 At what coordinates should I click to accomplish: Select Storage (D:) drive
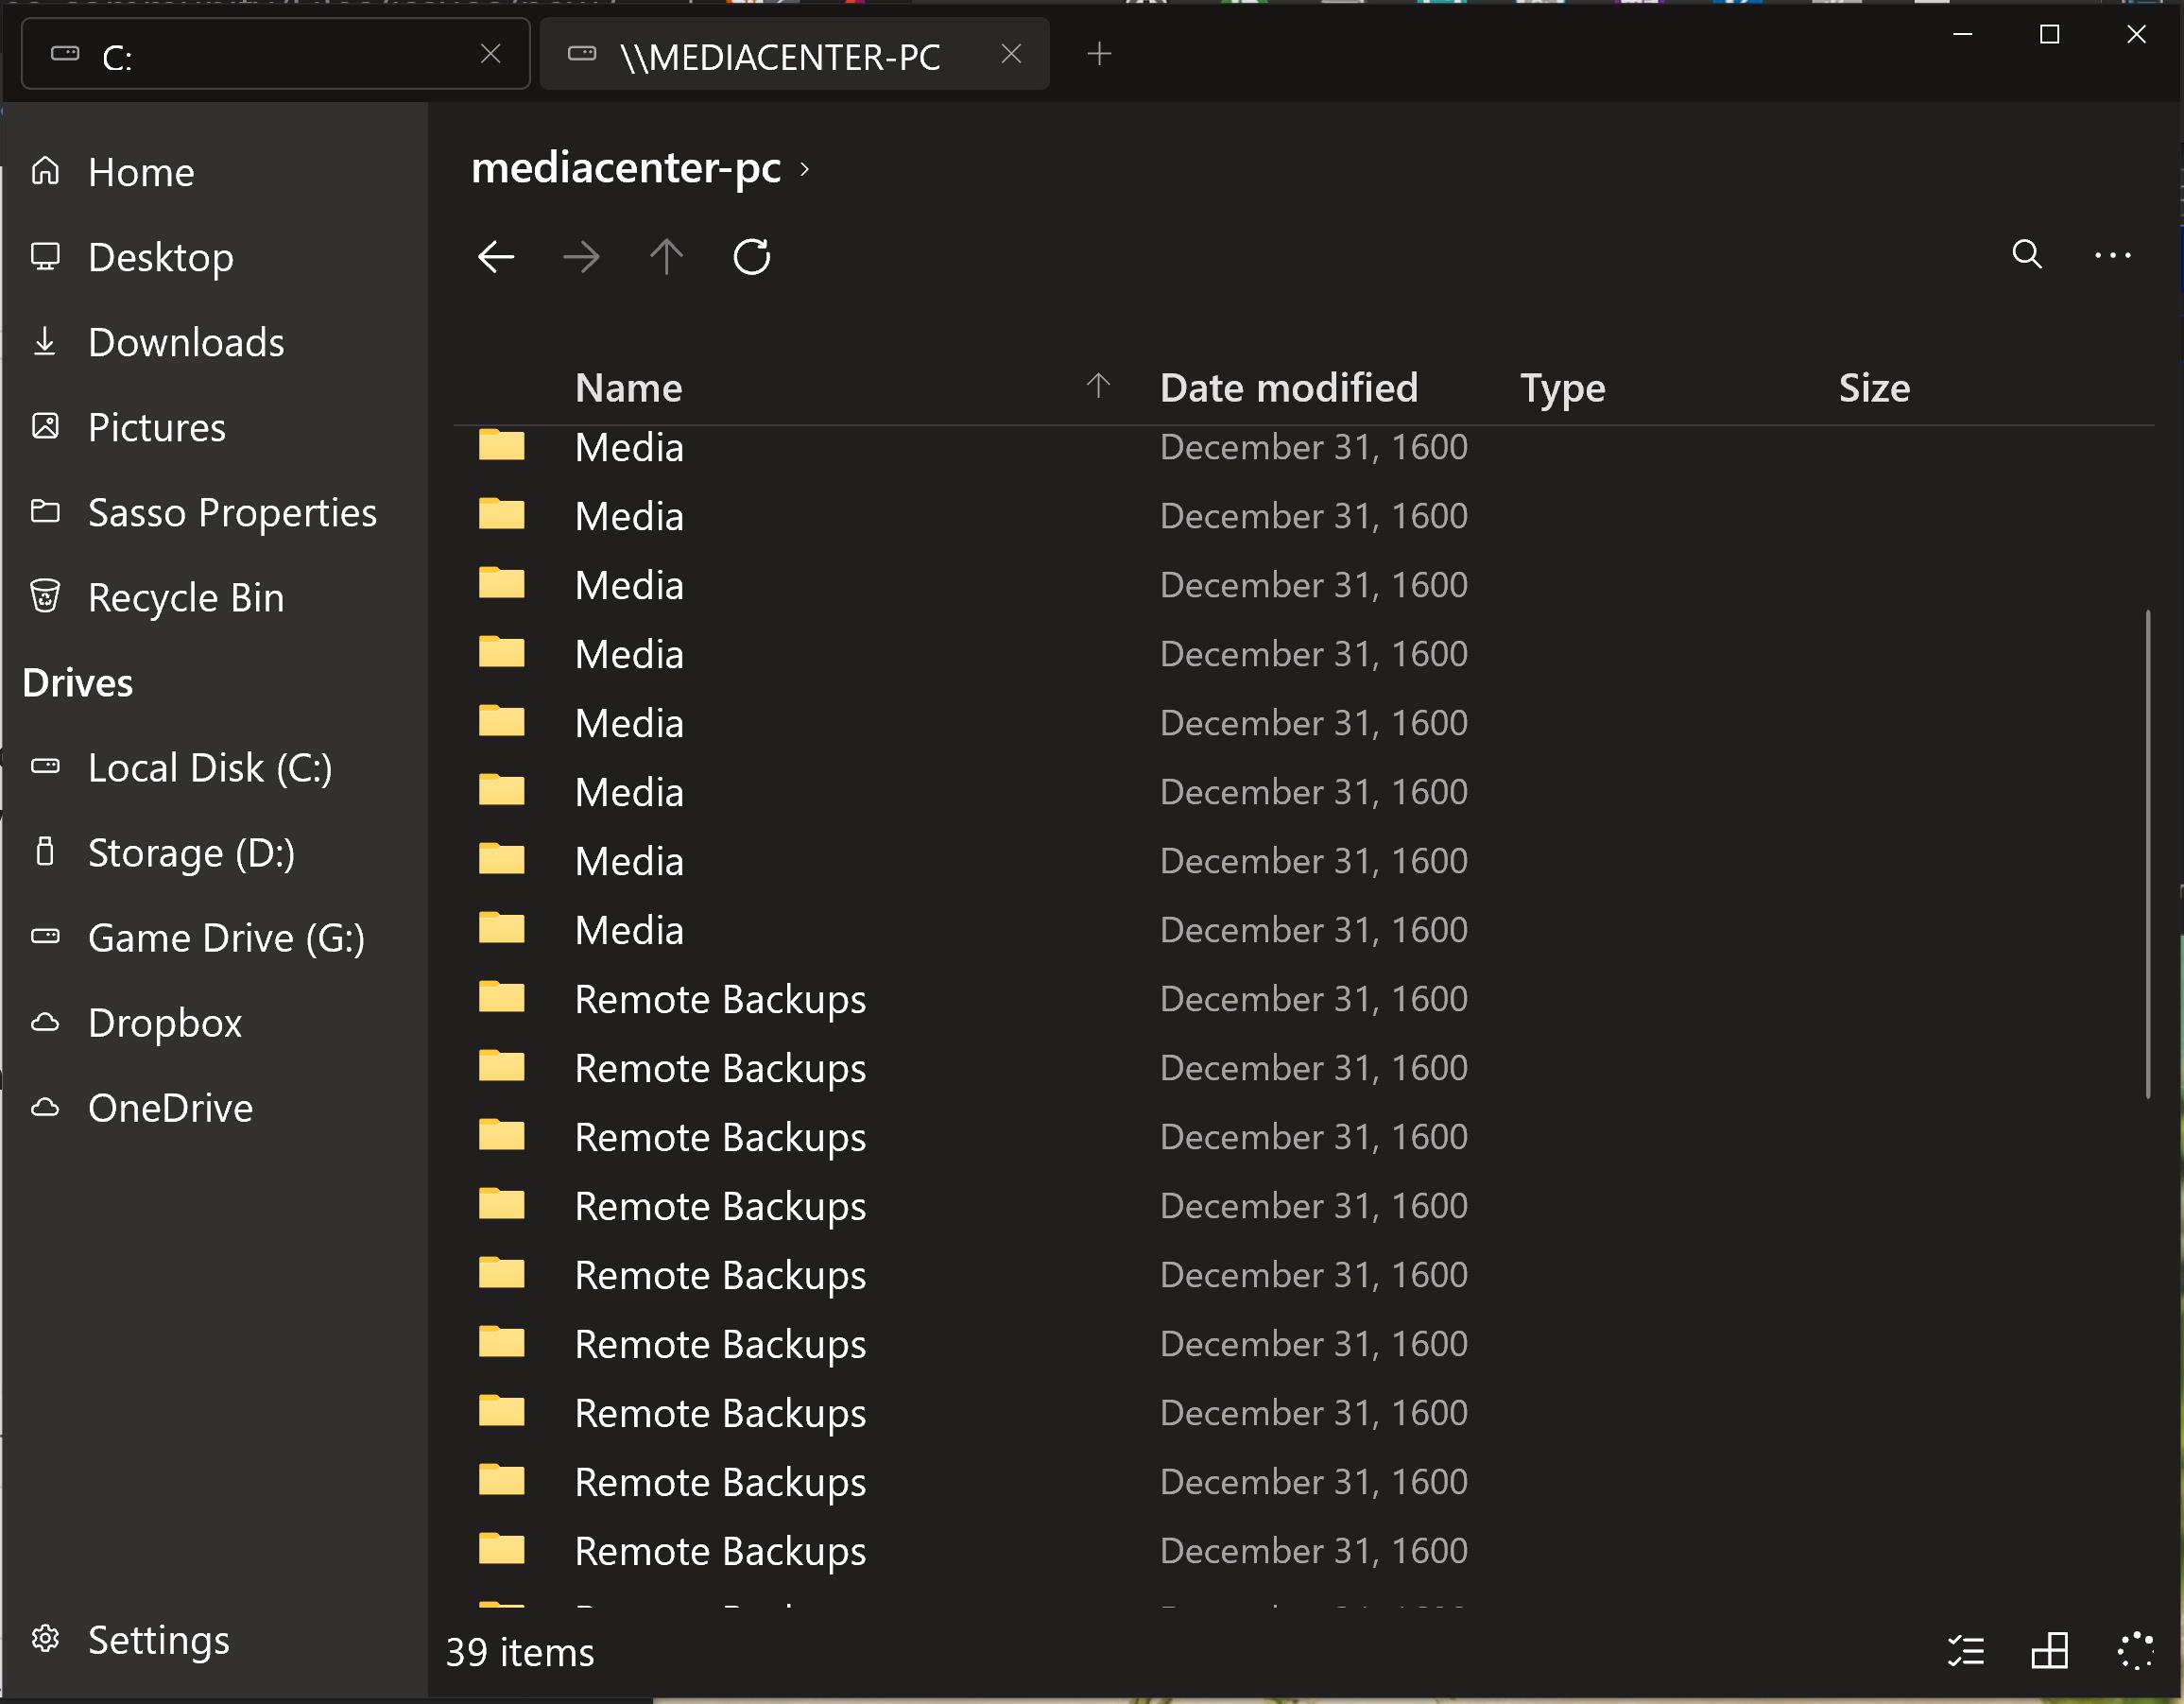214,853
